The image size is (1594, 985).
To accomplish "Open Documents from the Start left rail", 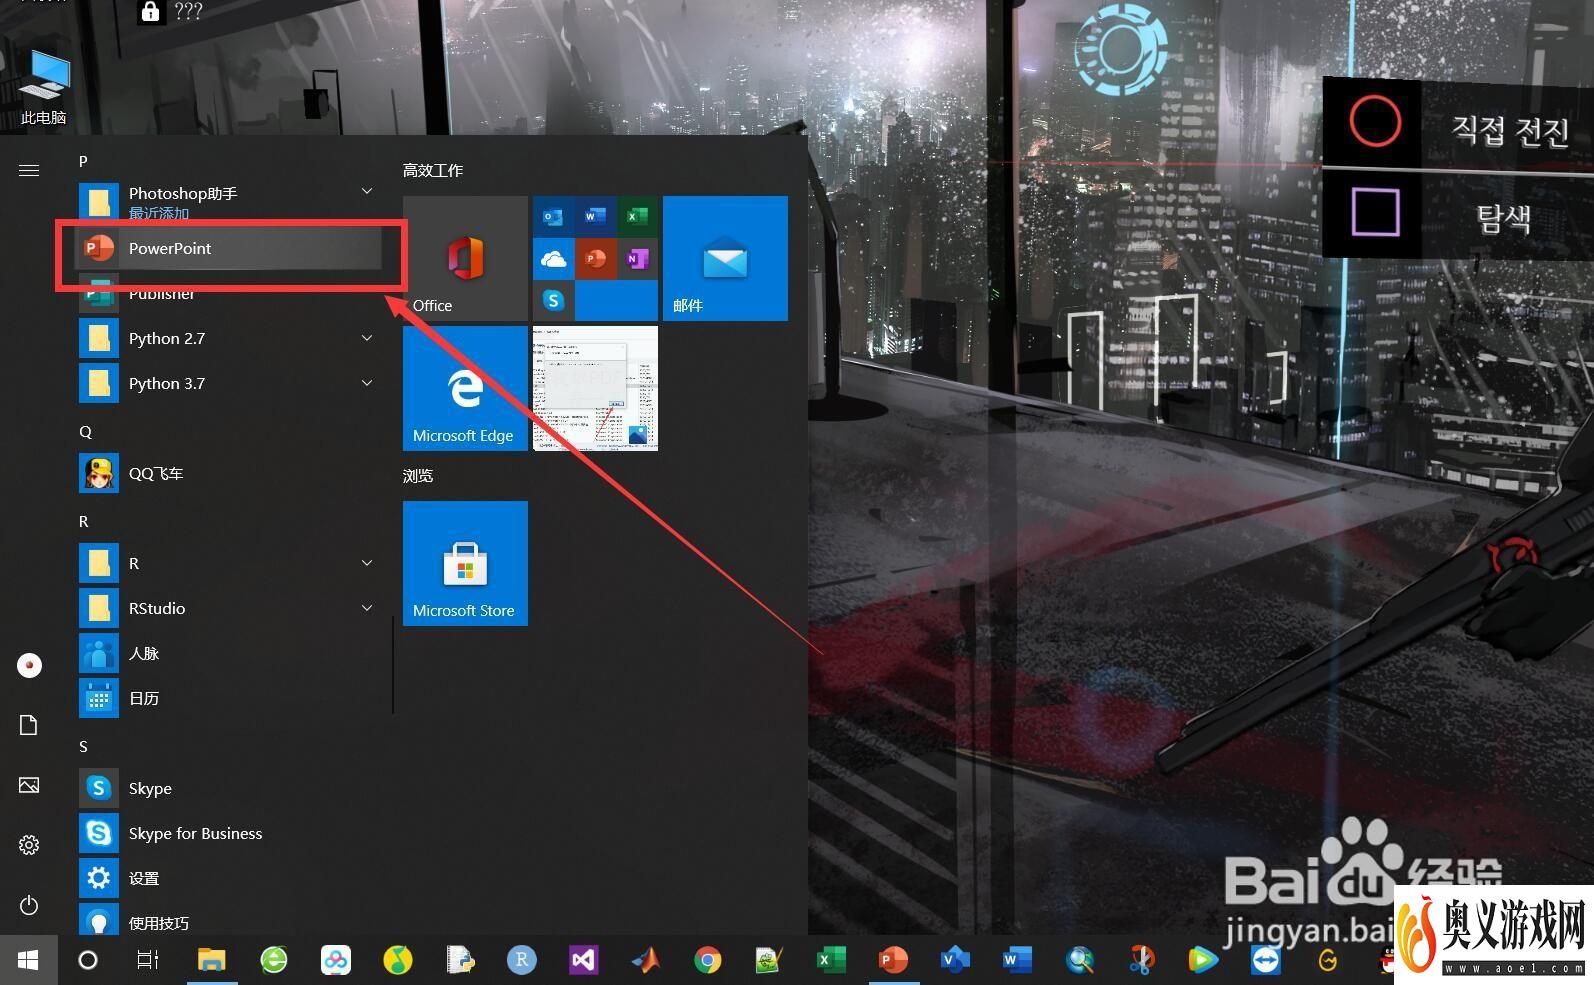I will coord(29,725).
